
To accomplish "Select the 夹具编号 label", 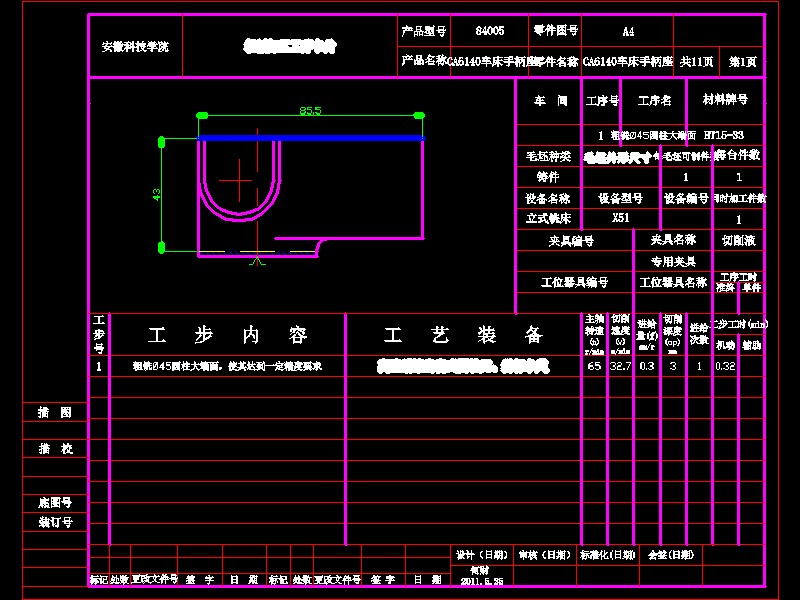I will [571, 241].
